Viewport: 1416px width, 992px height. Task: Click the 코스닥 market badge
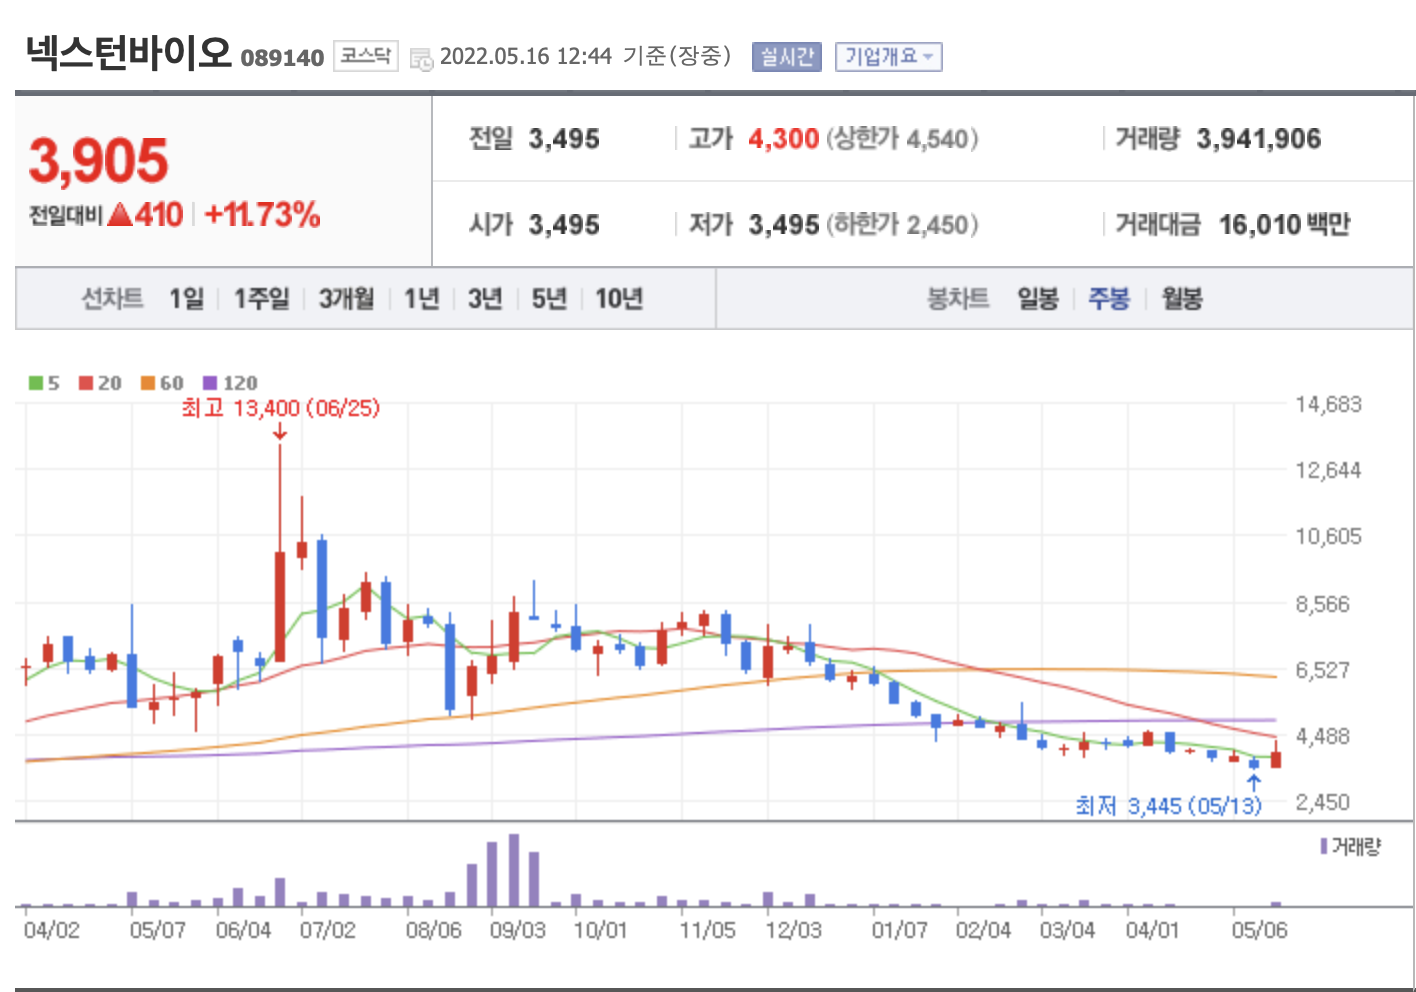(x=365, y=56)
